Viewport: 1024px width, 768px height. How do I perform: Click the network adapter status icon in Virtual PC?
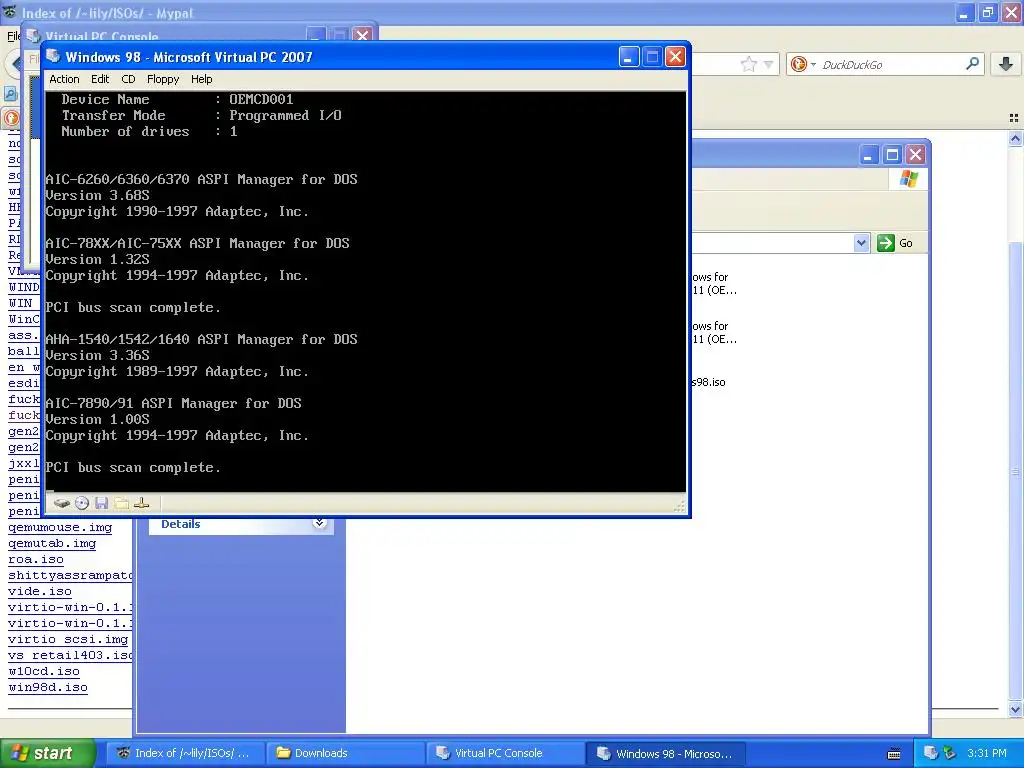tap(141, 503)
